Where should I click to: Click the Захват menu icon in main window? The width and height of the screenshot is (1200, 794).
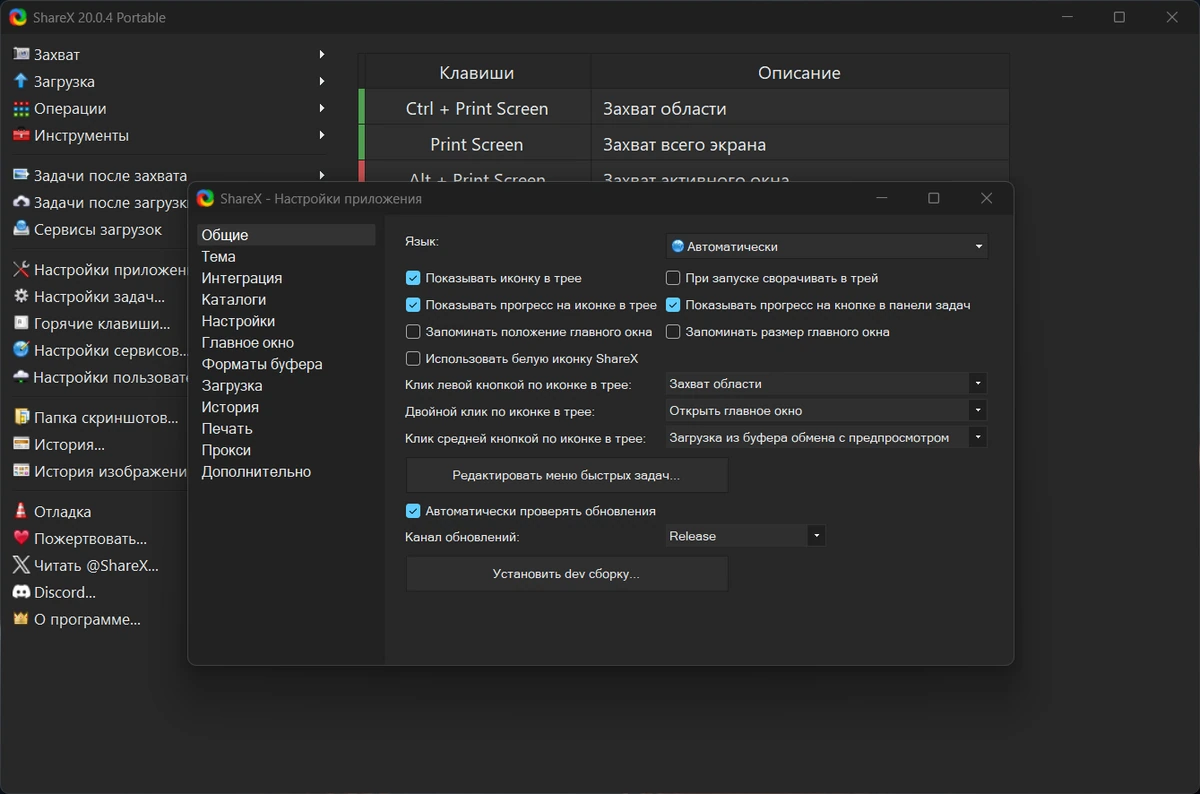click(x=21, y=54)
